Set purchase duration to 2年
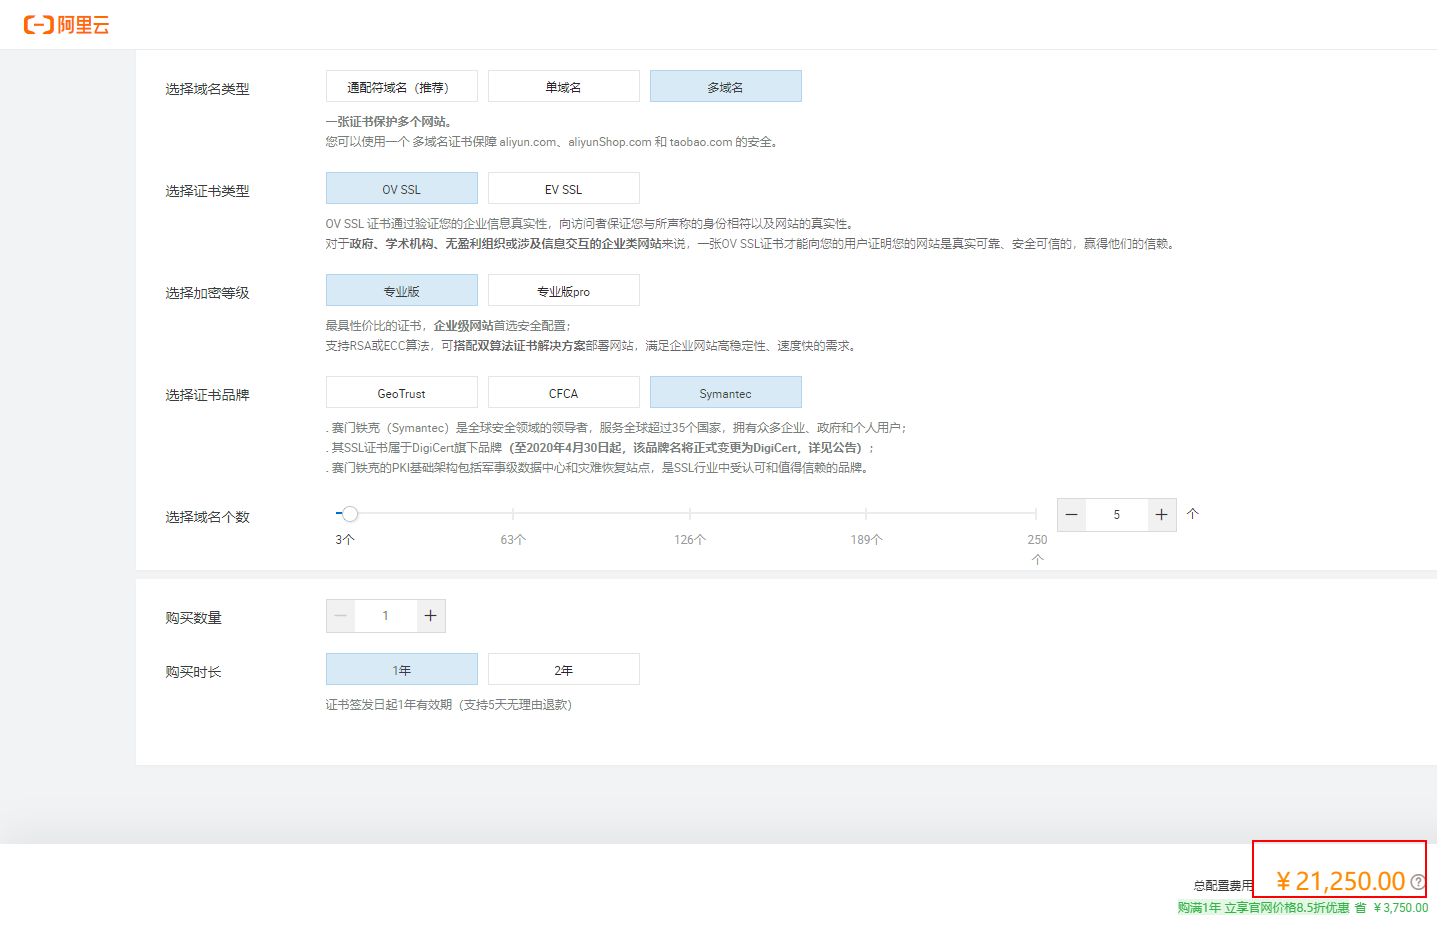Viewport: 1437px width, 944px height. point(564,670)
